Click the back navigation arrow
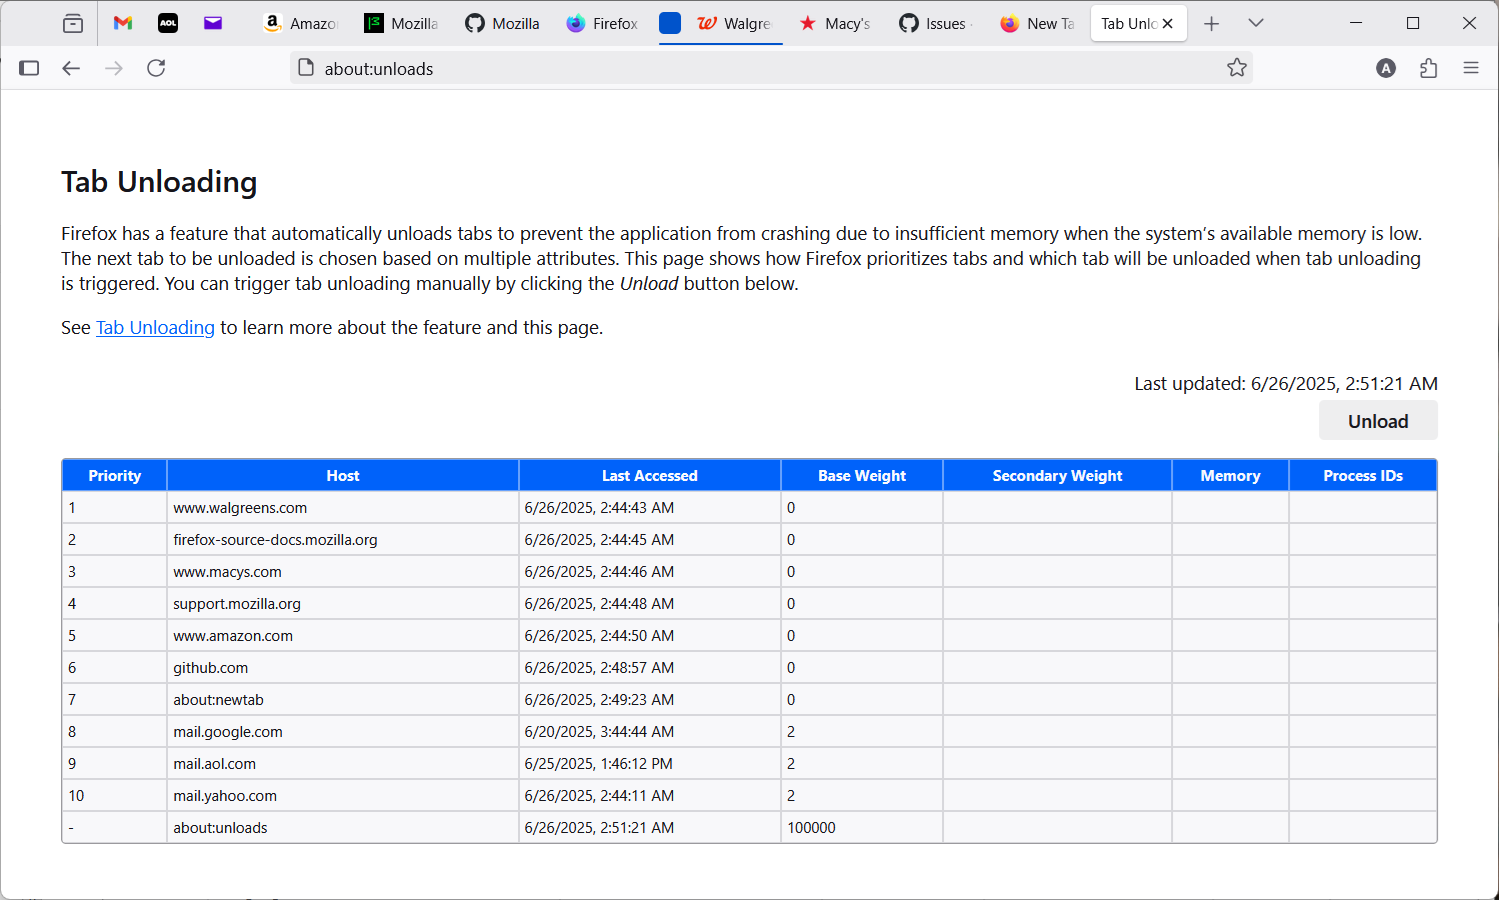The width and height of the screenshot is (1499, 900). point(71,68)
